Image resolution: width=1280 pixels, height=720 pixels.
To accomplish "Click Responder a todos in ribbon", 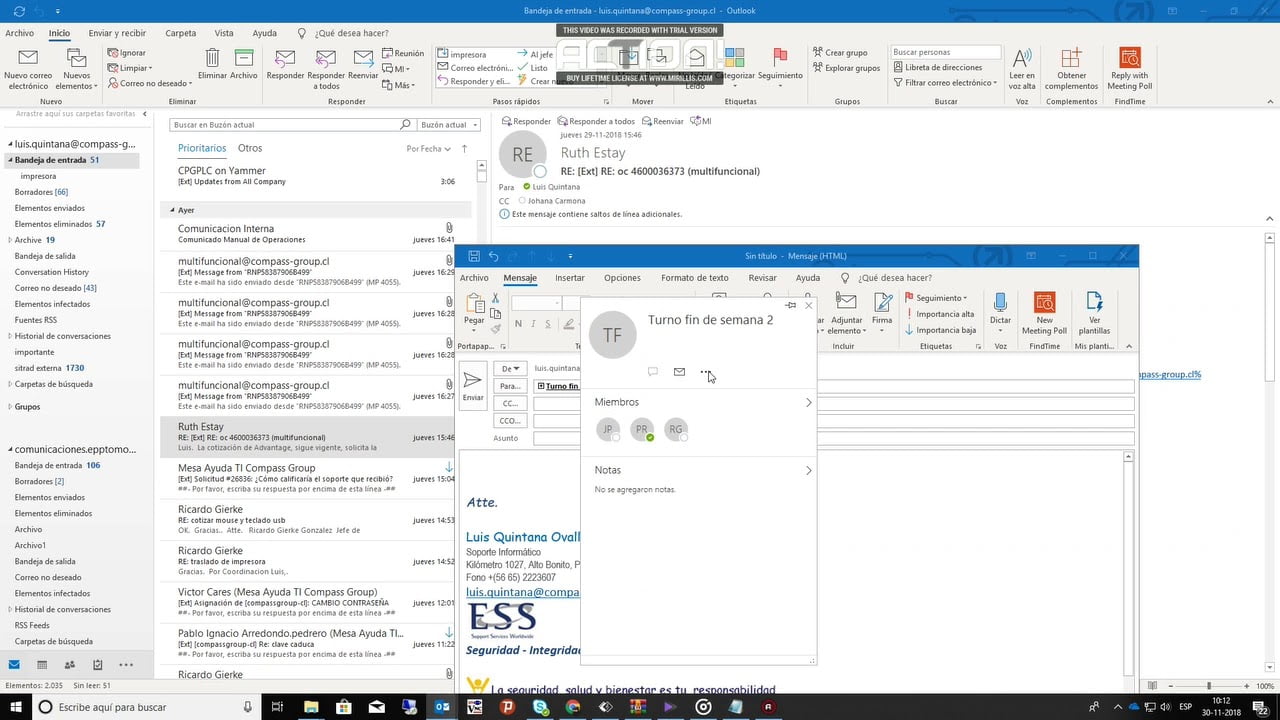I will tap(326, 68).
